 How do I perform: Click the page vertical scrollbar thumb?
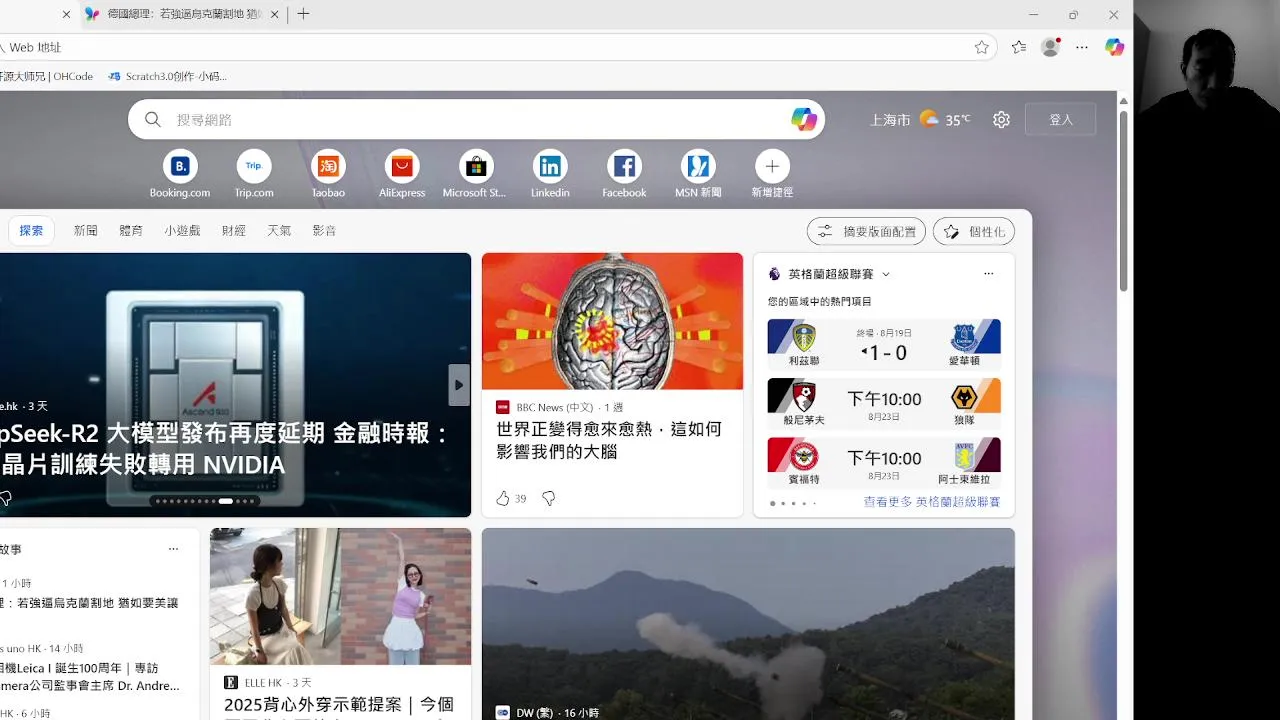(1123, 200)
